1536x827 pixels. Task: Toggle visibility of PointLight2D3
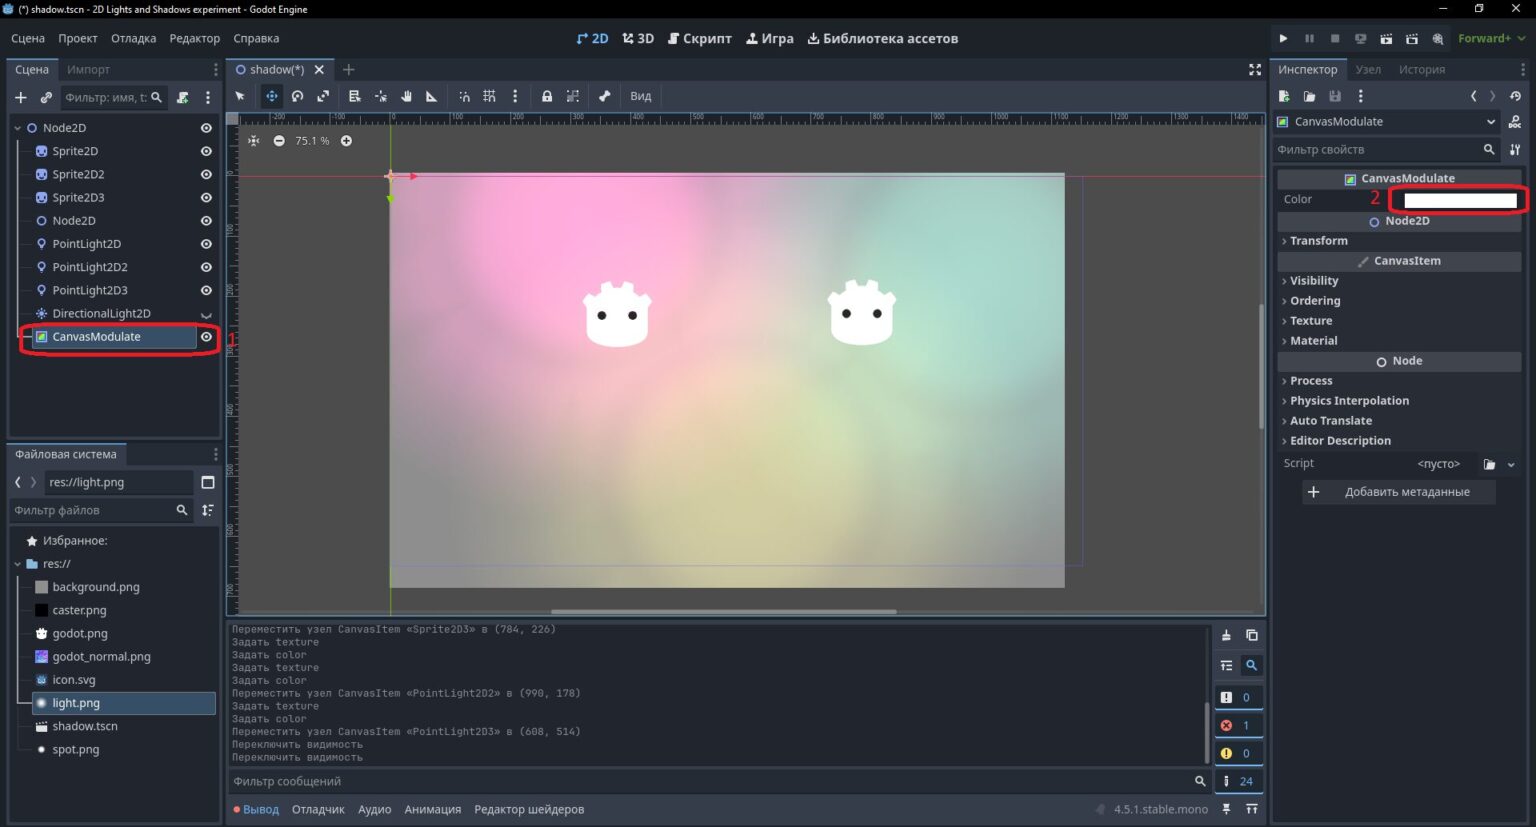pos(206,290)
